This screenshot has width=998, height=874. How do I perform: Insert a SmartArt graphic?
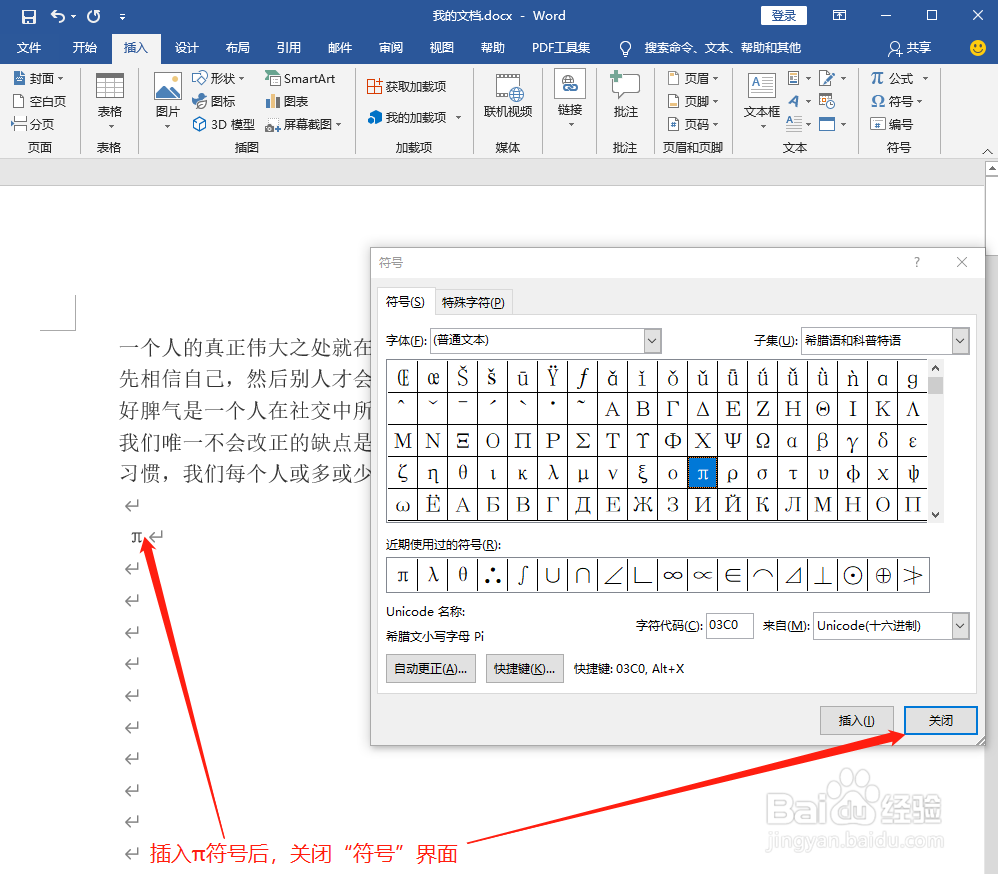tap(300, 78)
